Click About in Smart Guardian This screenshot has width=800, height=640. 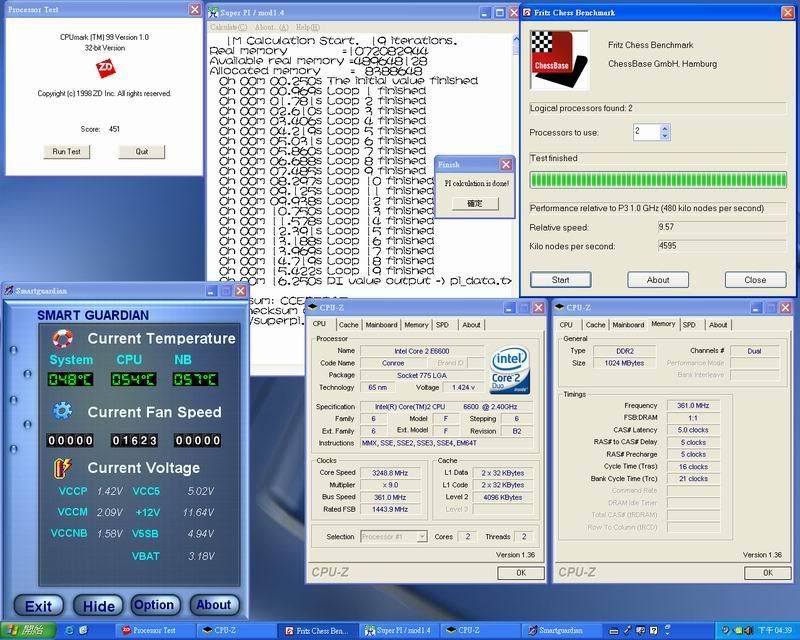click(x=214, y=605)
